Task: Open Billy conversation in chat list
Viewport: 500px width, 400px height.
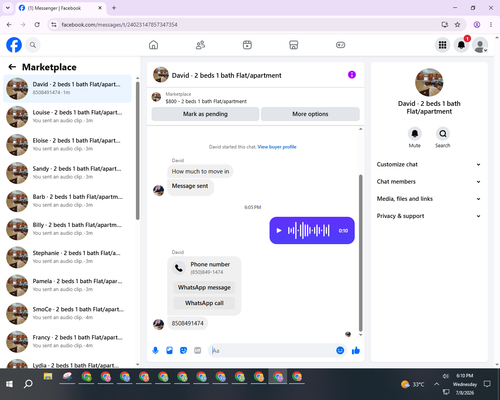Action: click(x=67, y=229)
